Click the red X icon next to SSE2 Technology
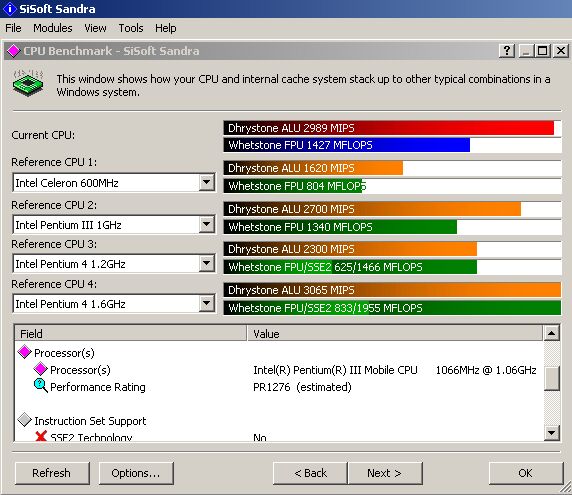The width and height of the screenshot is (572, 495). (41, 436)
